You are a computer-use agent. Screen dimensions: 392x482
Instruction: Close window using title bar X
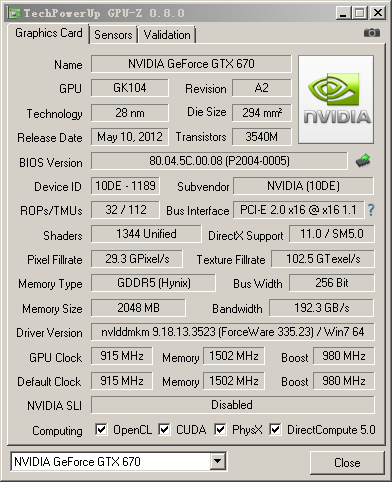pyautogui.click(x=378, y=13)
